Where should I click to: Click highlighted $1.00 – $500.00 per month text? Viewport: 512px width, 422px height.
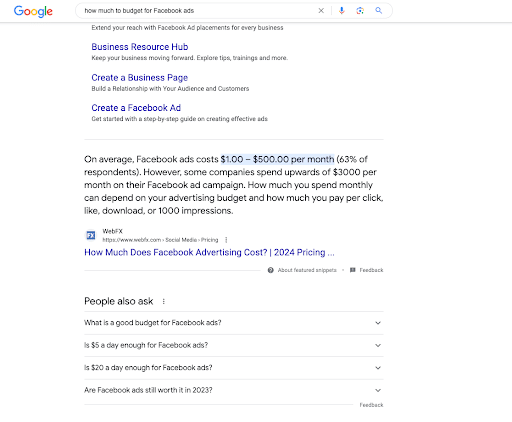[x=277, y=159]
